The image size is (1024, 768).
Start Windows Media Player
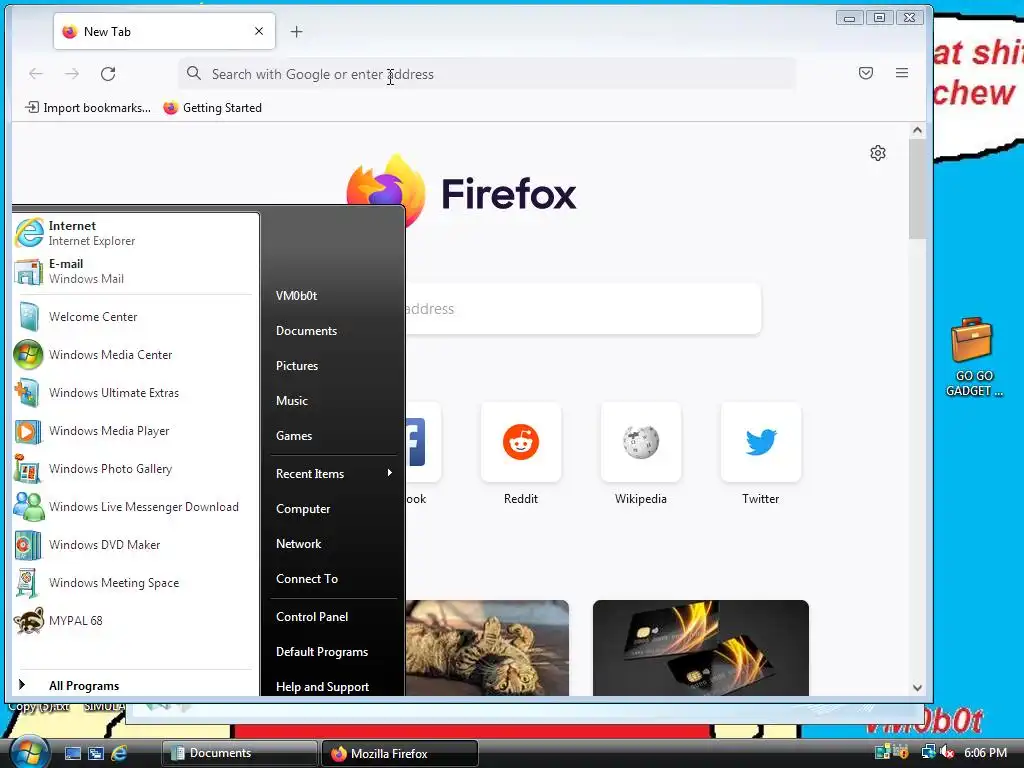(134, 430)
